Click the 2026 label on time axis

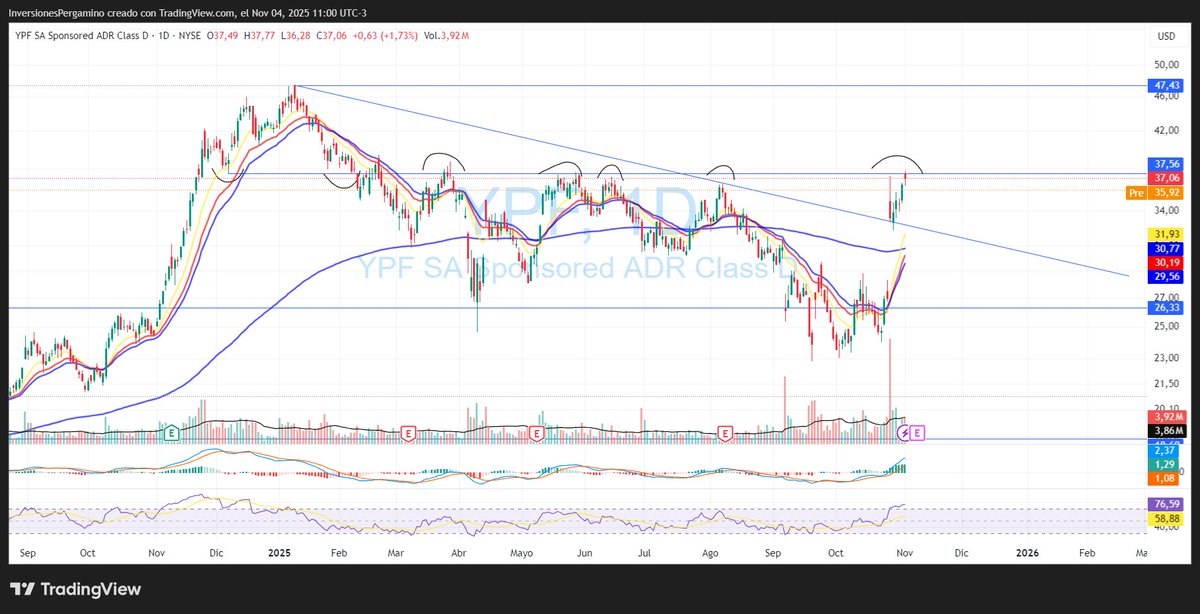click(1027, 552)
